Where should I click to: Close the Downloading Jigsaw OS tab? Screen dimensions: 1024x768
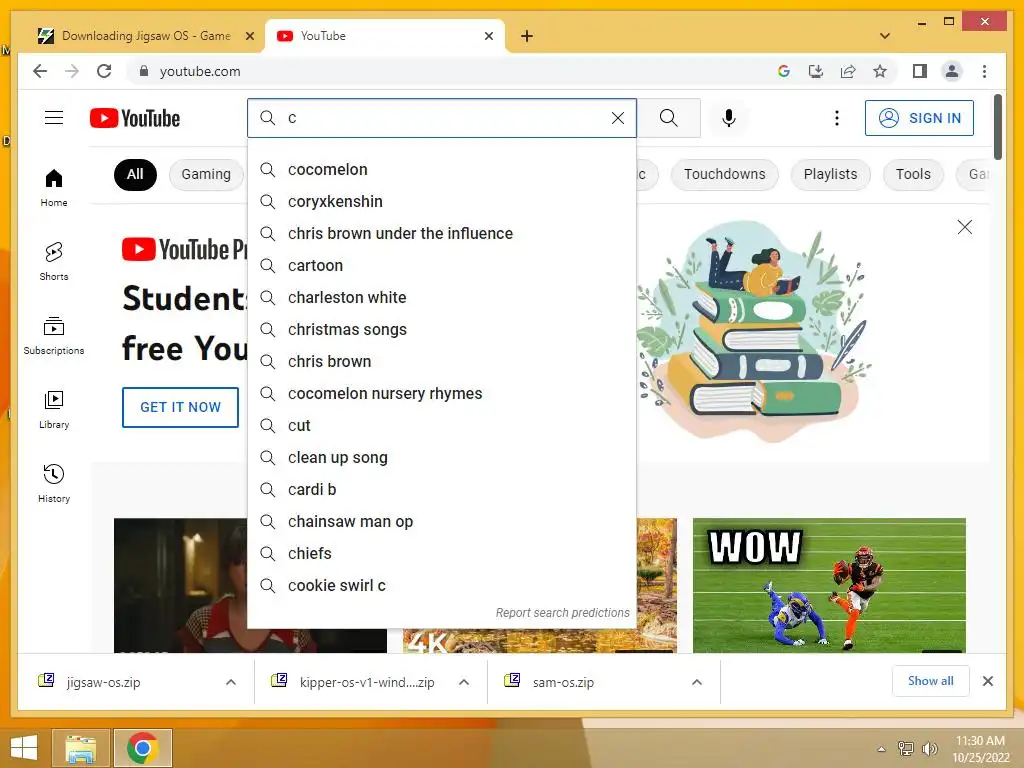point(249,36)
